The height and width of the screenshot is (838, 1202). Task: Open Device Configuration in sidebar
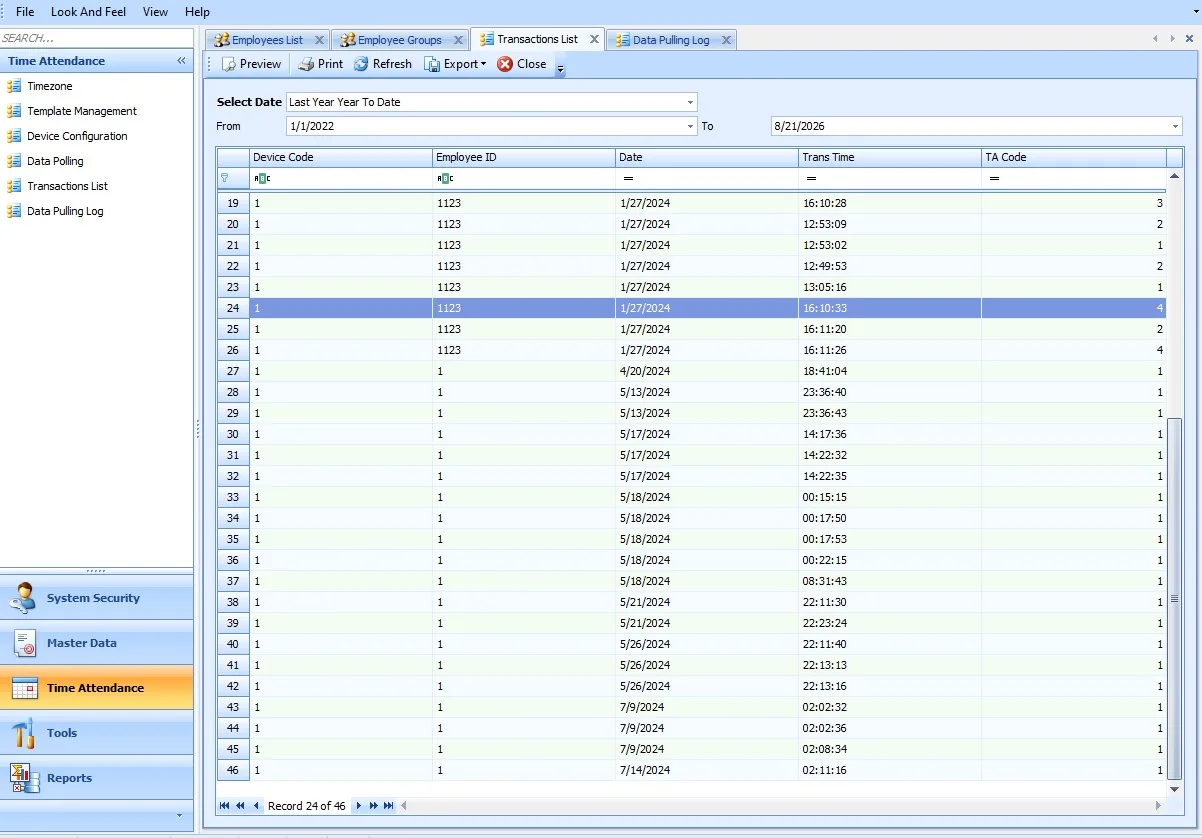click(x=77, y=136)
